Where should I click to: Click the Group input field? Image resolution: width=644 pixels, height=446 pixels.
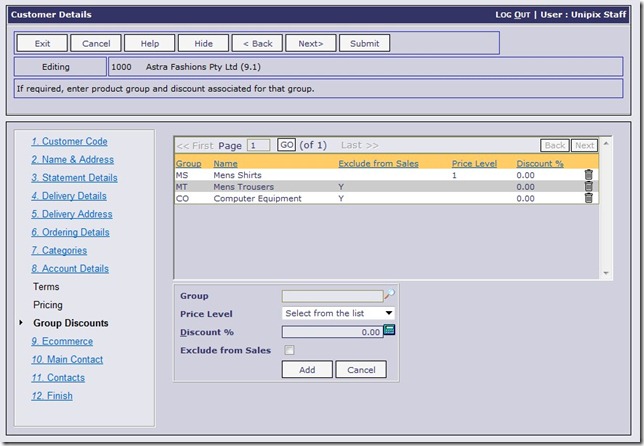(x=331, y=296)
